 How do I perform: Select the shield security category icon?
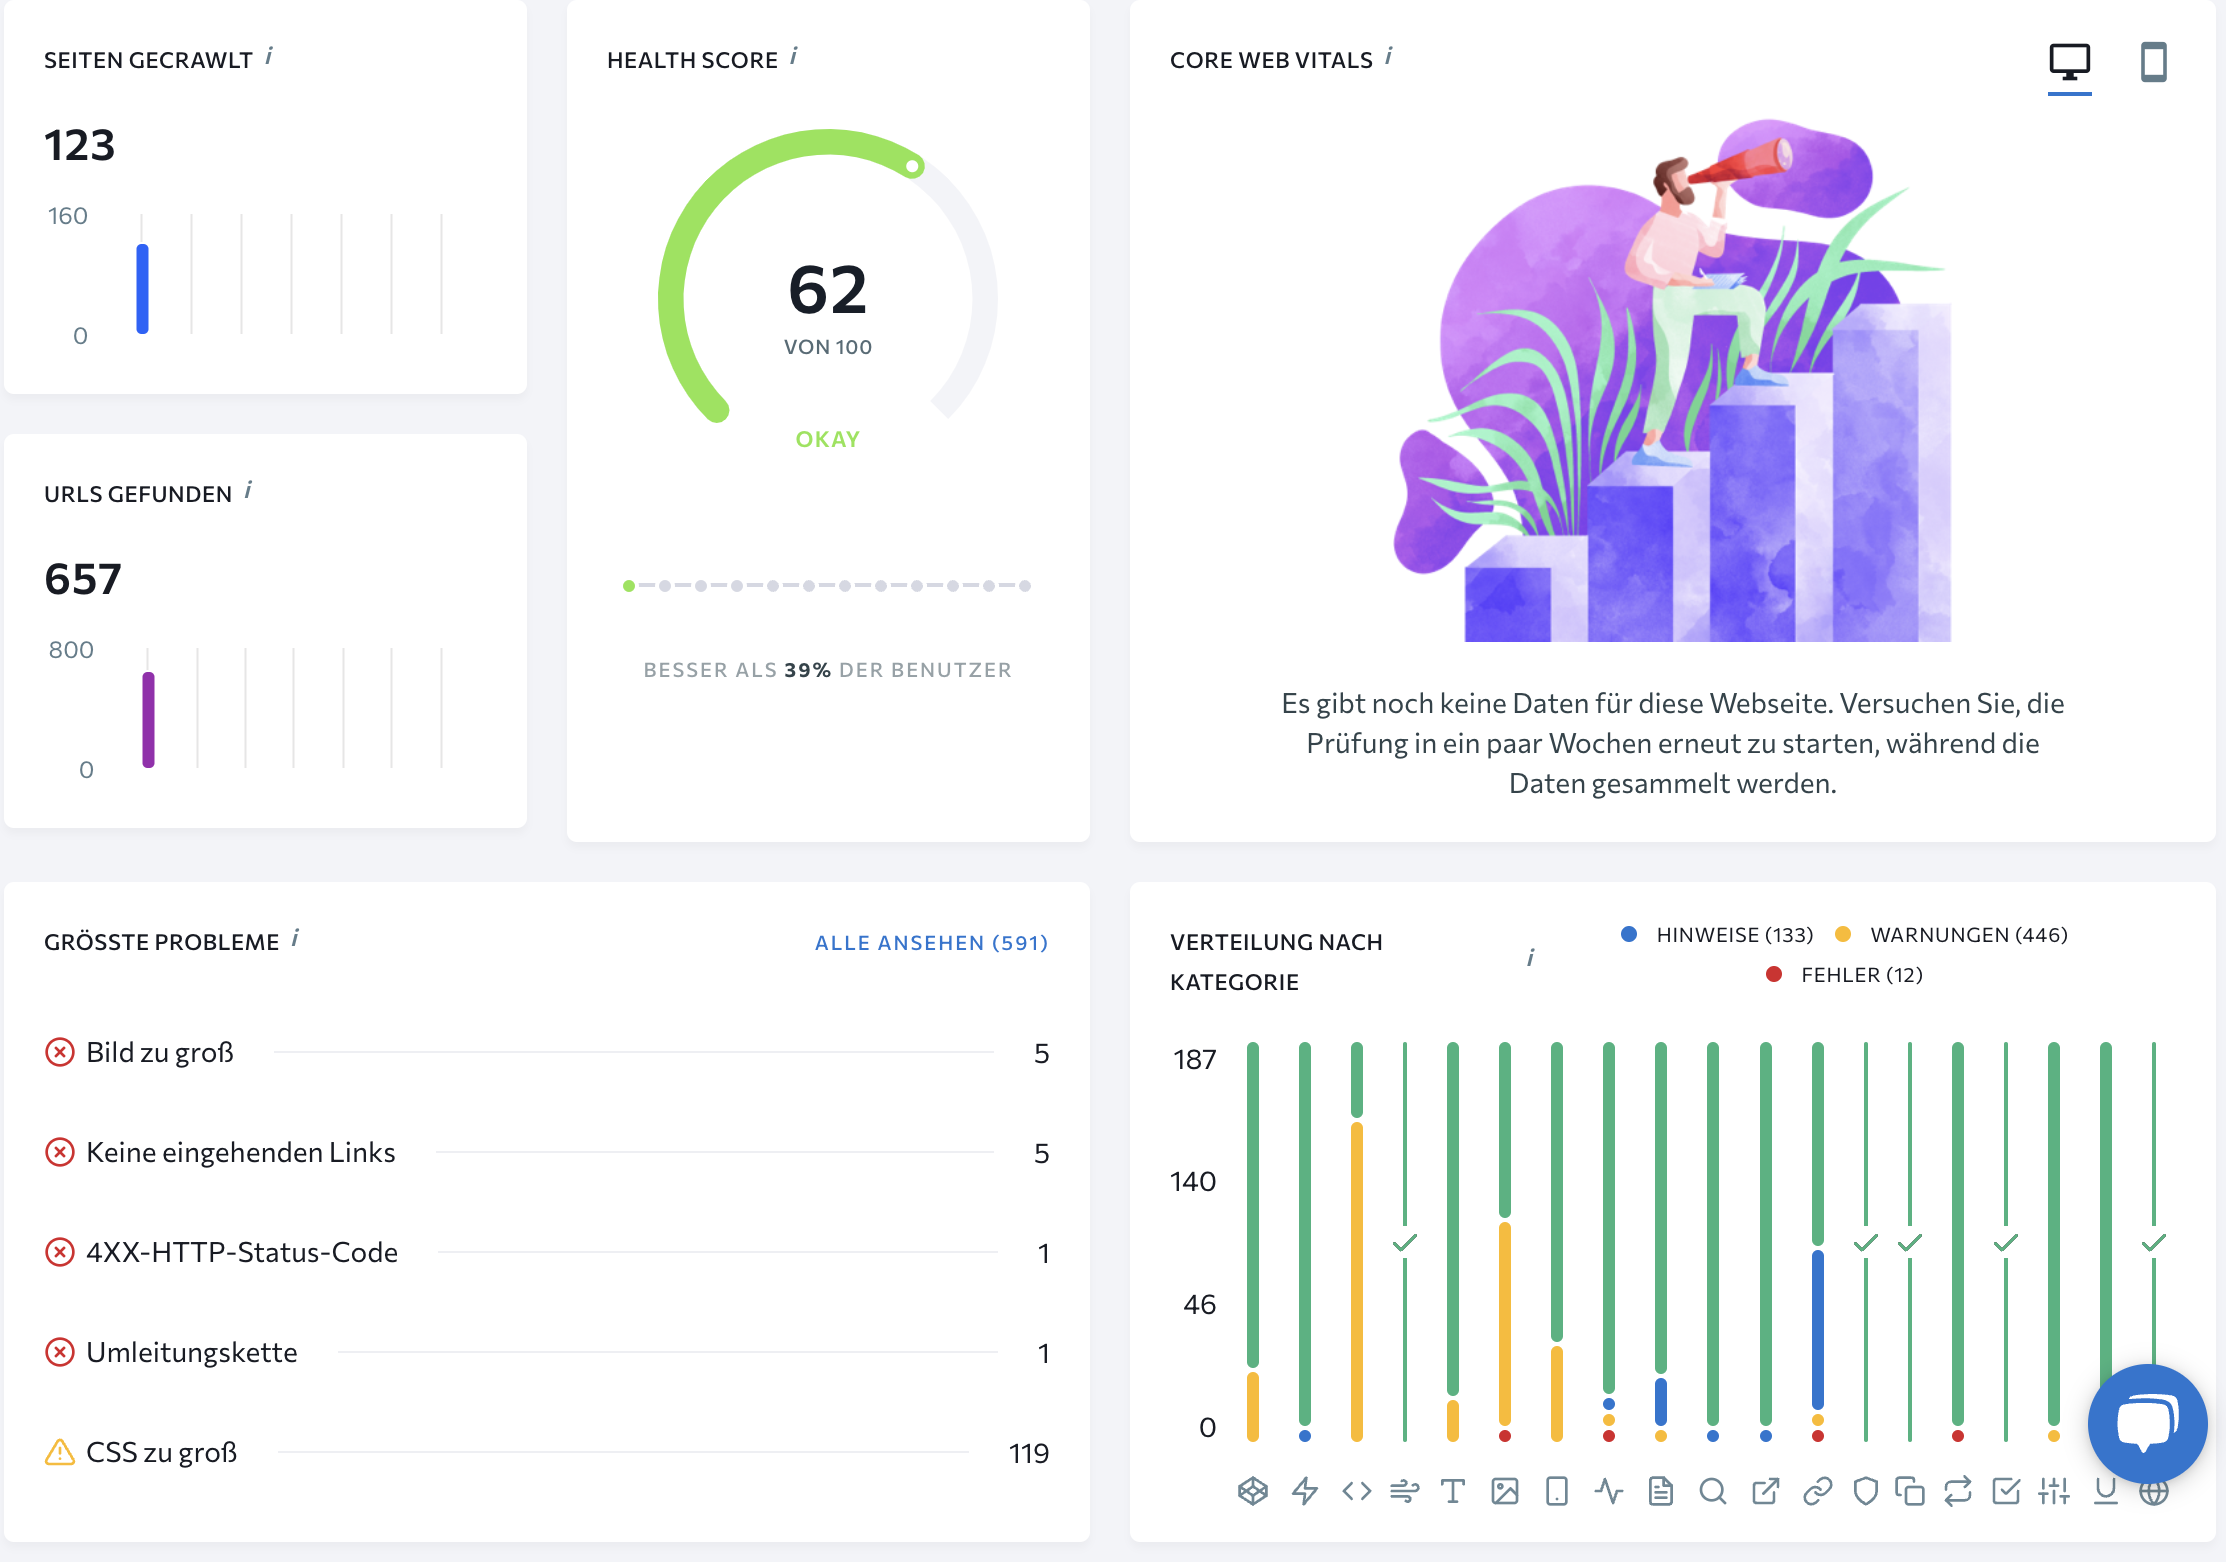(x=1865, y=1491)
